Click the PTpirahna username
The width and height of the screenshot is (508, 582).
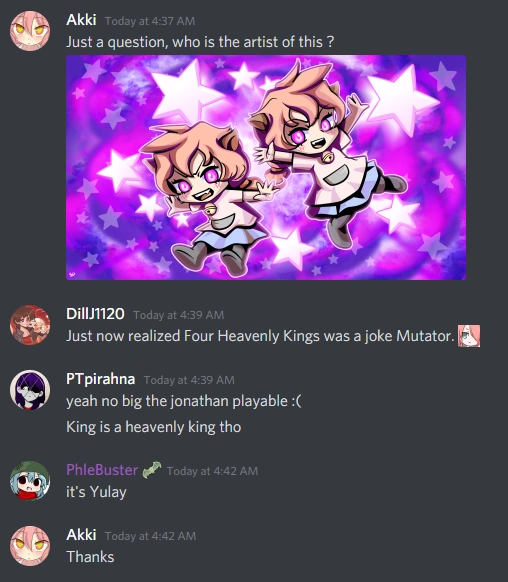coord(101,379)
